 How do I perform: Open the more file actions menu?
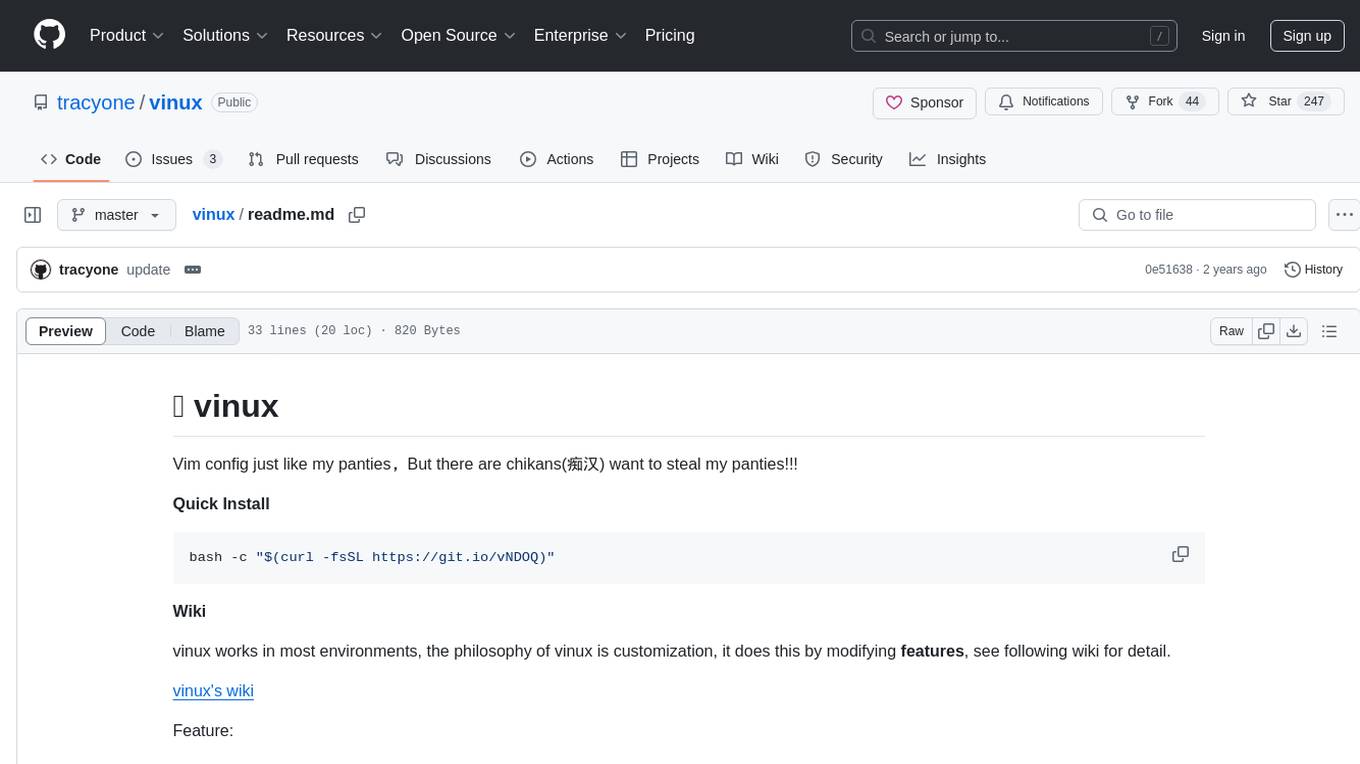[x=1344, y=215]
